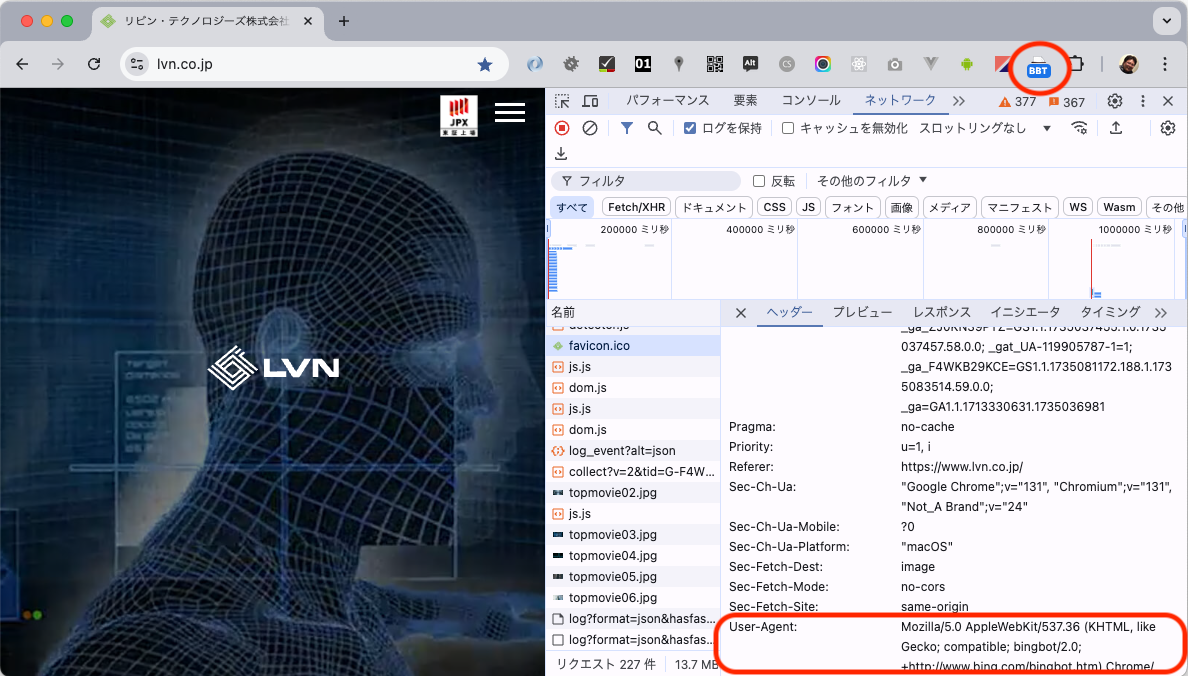Enable the キャッシュを無効化 checkbox
The image size is (1188, 676).
[x=789, y=128]
